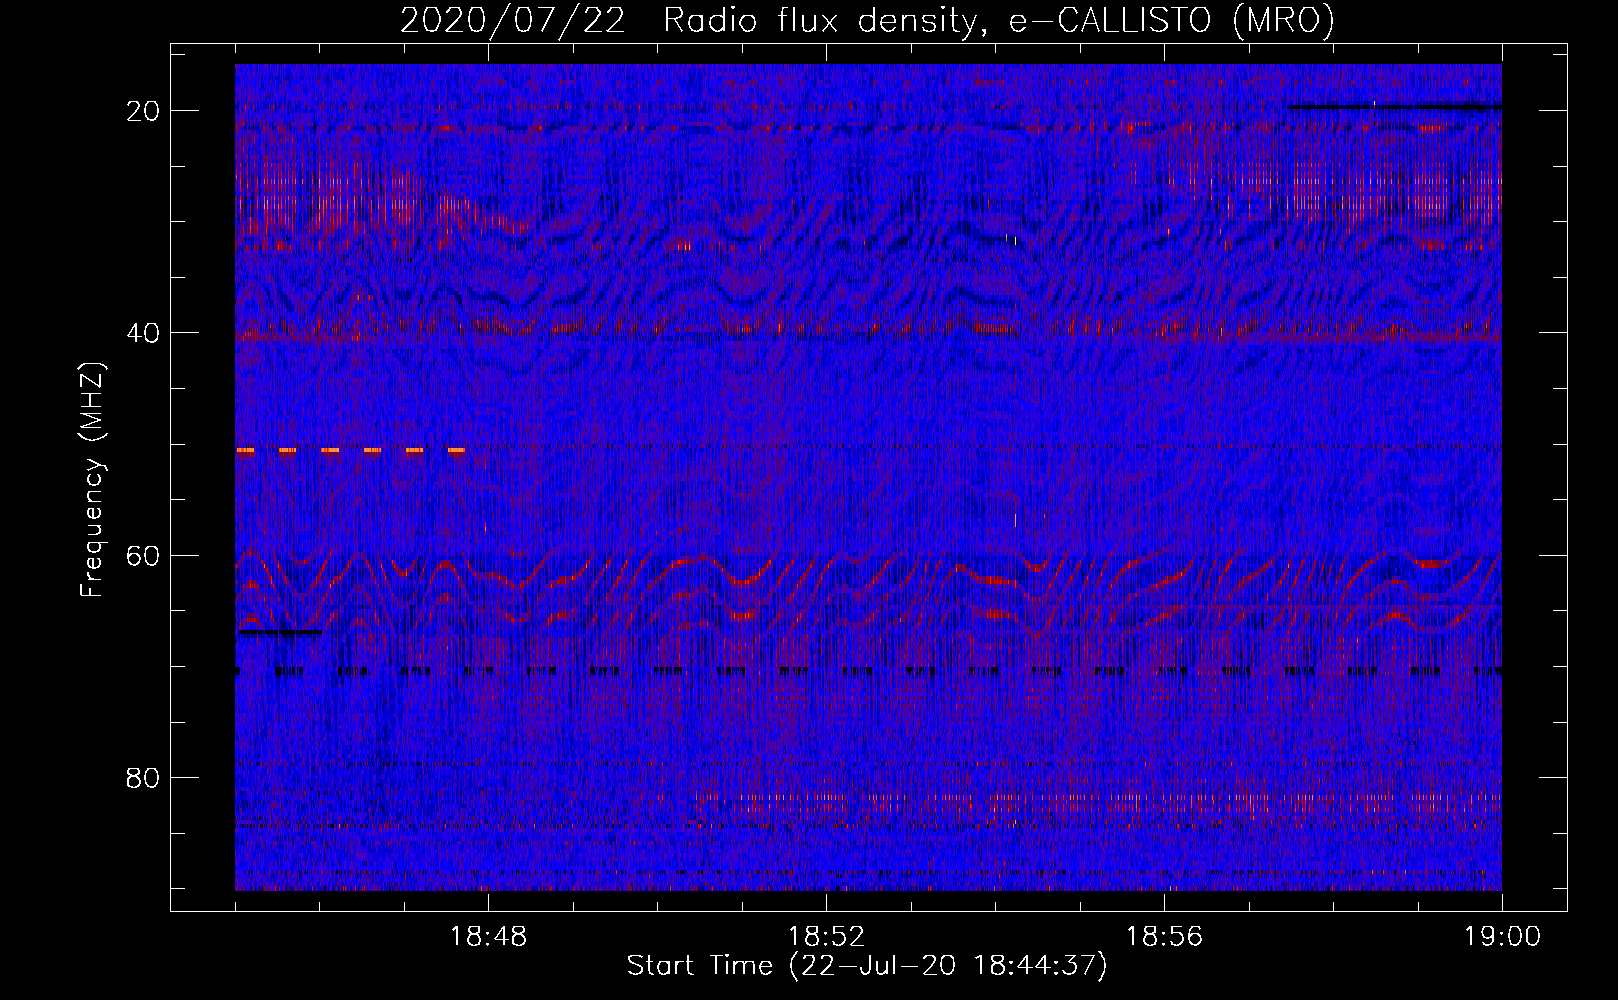This screenshot has width=1618, height=1000.
Task: Click the orange dashed line near 50 MHz
Action: [x=351, y=451]
